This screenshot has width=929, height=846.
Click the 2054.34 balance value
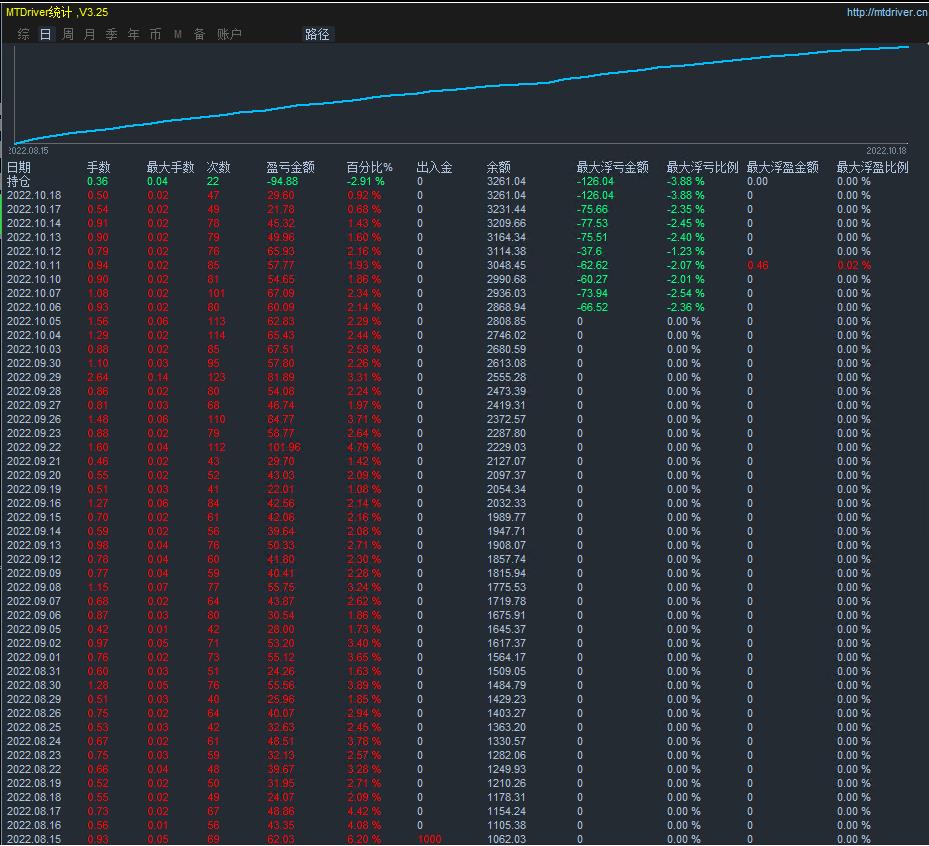507,489
